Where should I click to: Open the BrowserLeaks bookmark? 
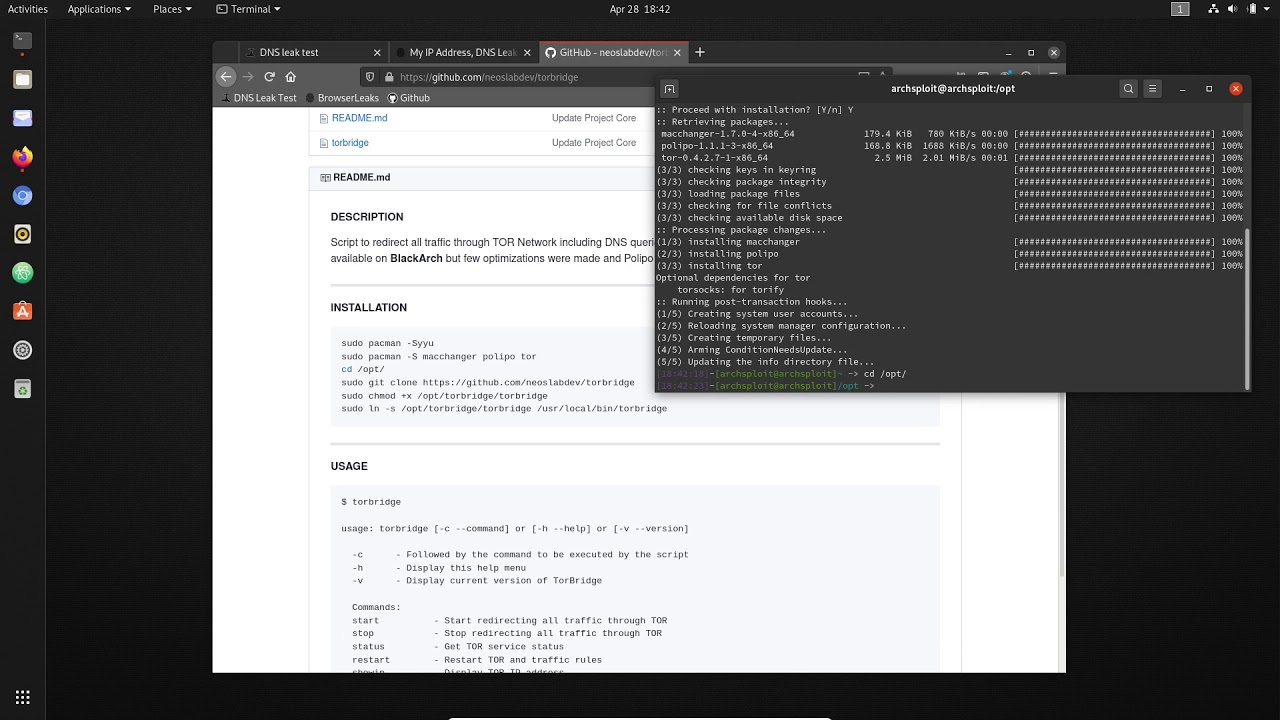pyautogui.click(x=344, y=98)
